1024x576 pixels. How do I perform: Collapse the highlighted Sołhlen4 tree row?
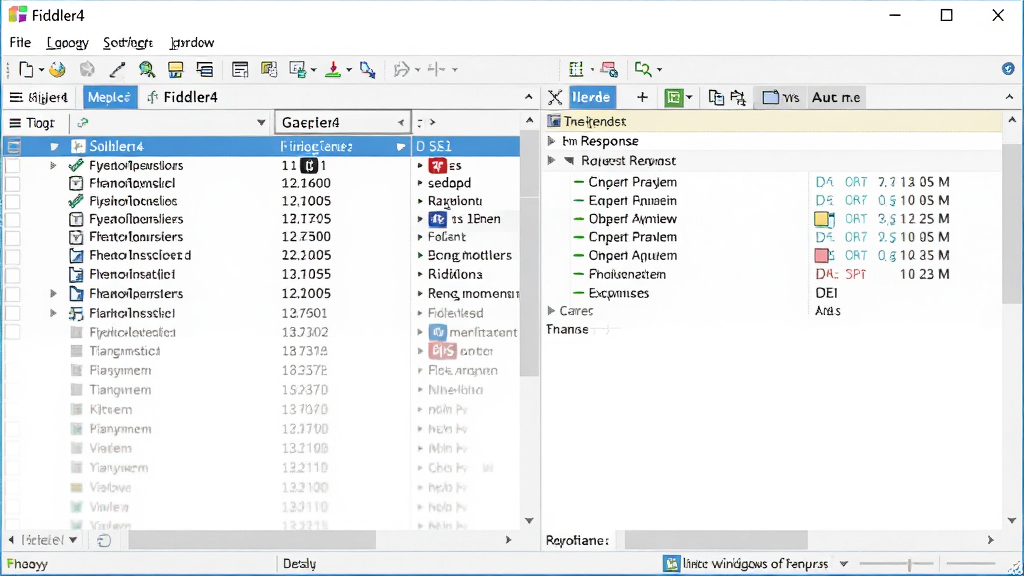54,147
